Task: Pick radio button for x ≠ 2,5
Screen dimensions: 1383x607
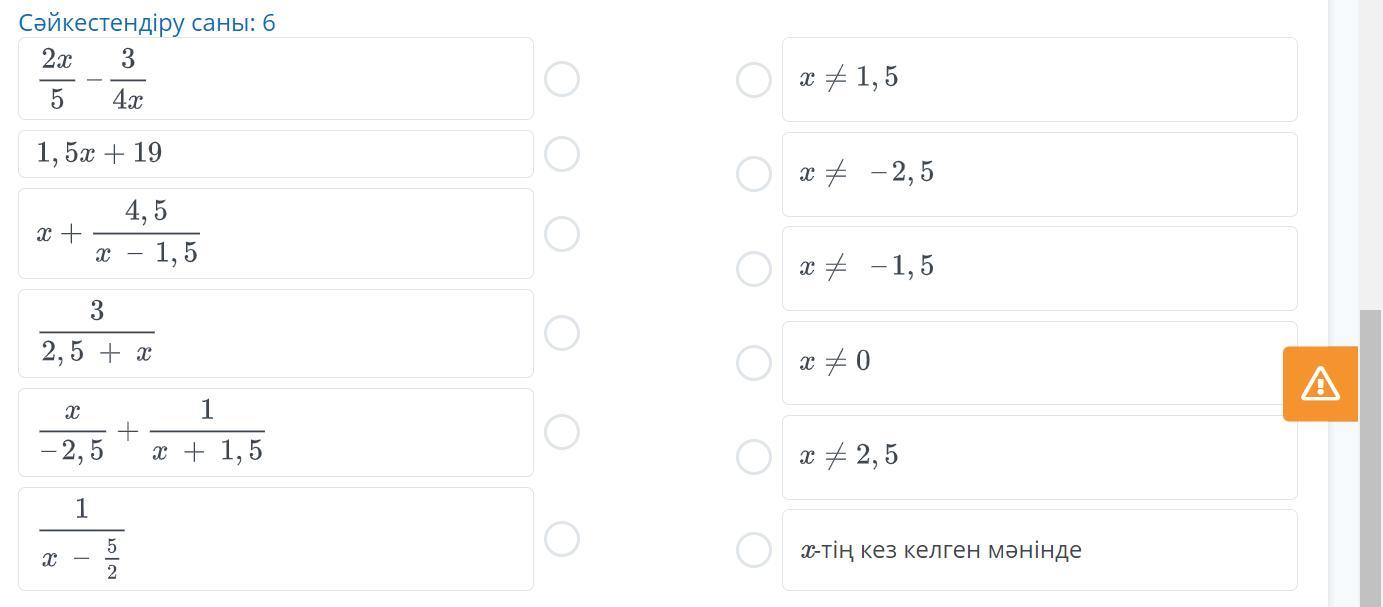Action: point(754,457)
